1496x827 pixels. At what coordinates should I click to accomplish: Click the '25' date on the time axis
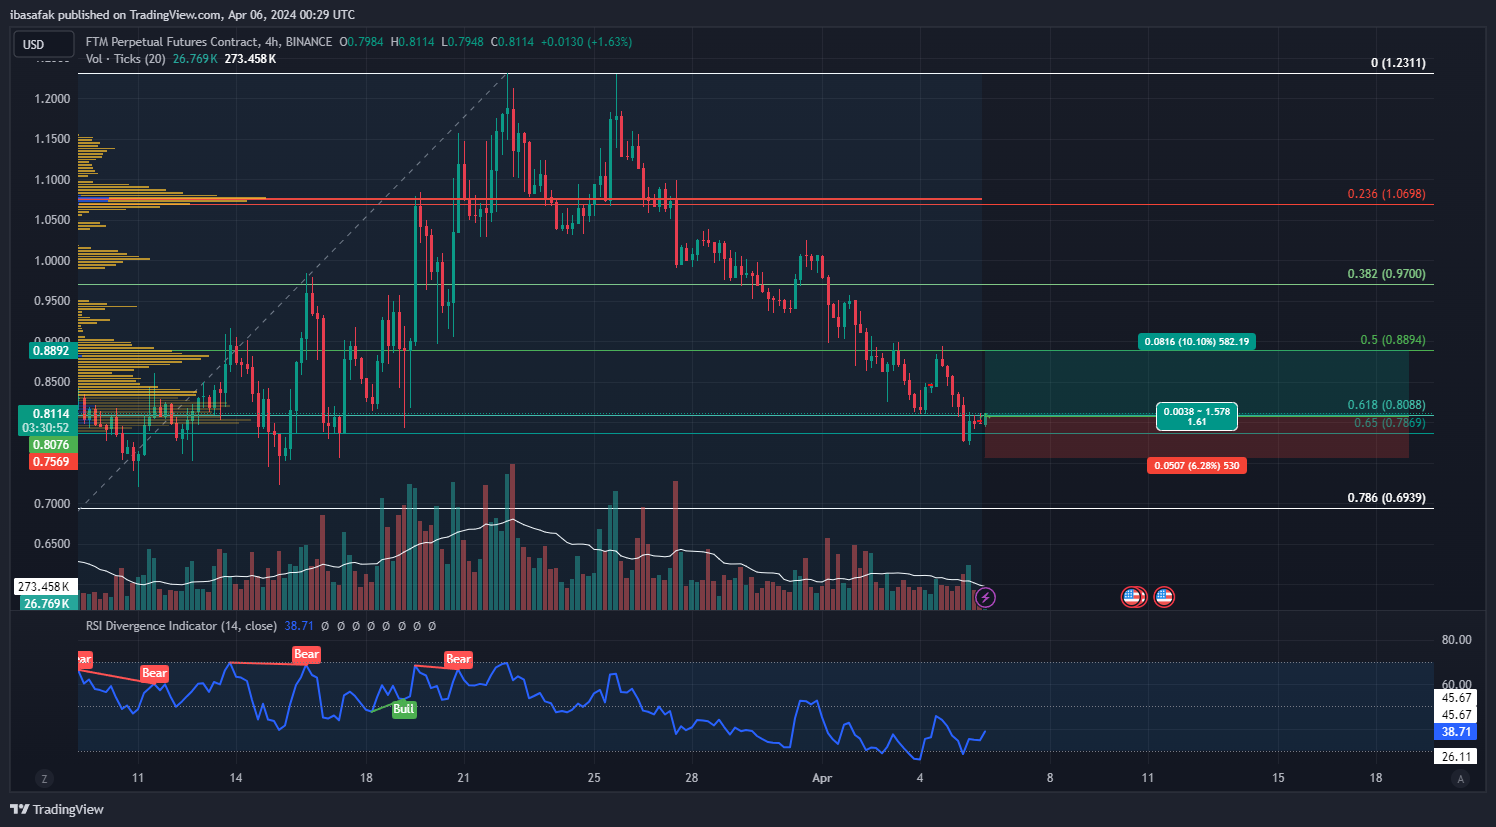pos(594,778)
